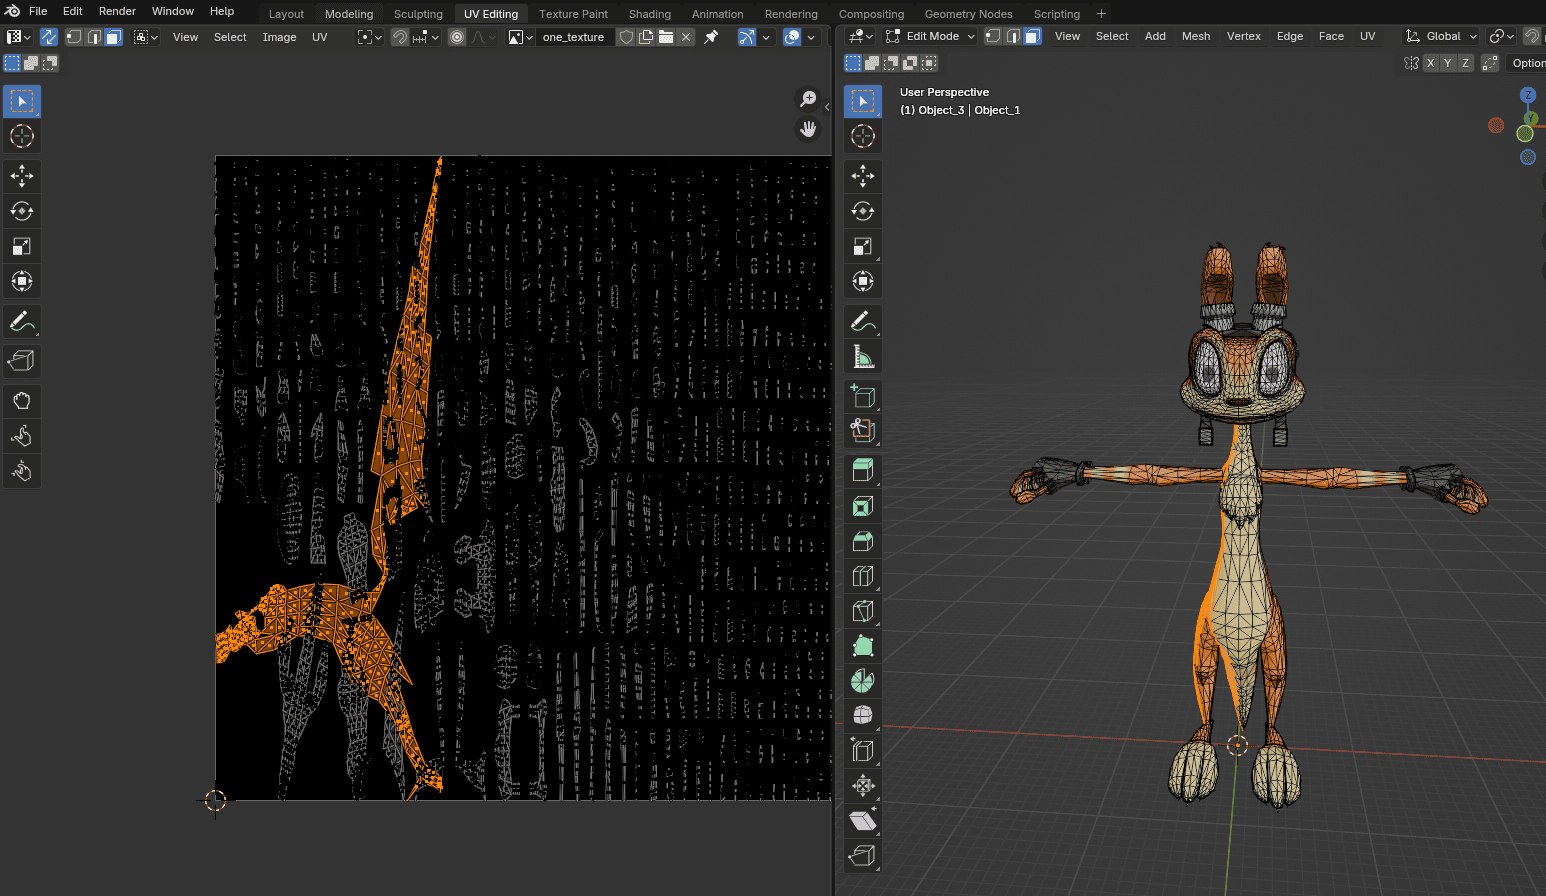
Task: Open sticky selection mode dropdown
Action: click(x=146, y=37)
